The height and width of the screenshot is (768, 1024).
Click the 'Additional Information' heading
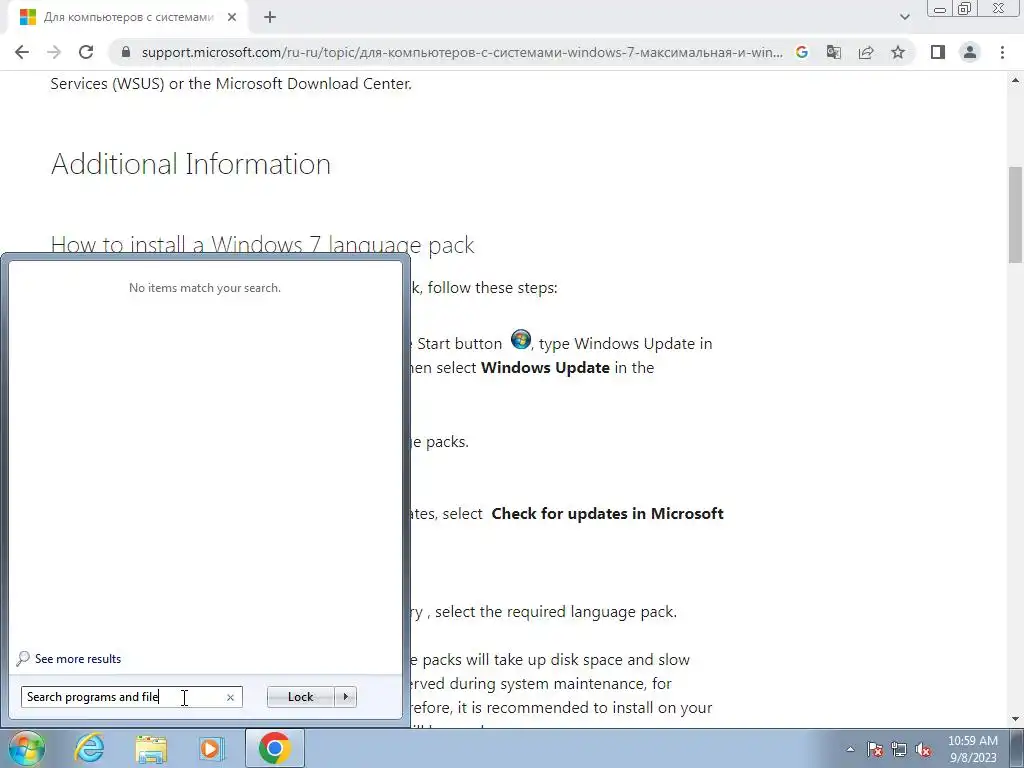pyautogui.click(x=191, y=163)
